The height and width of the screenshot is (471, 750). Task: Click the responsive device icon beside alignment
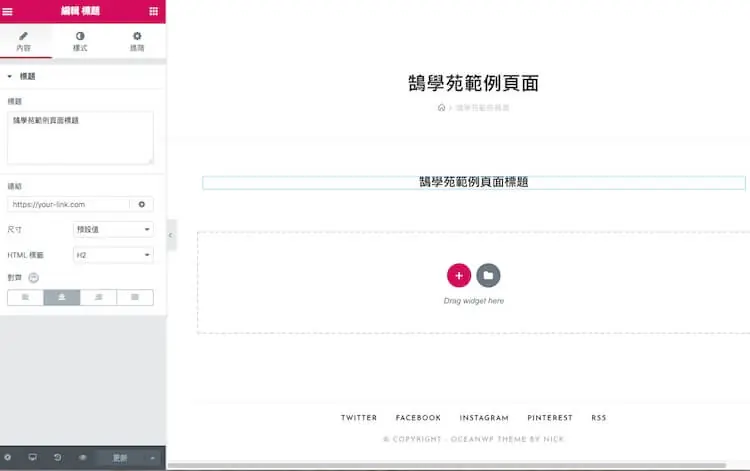point(33,277)
